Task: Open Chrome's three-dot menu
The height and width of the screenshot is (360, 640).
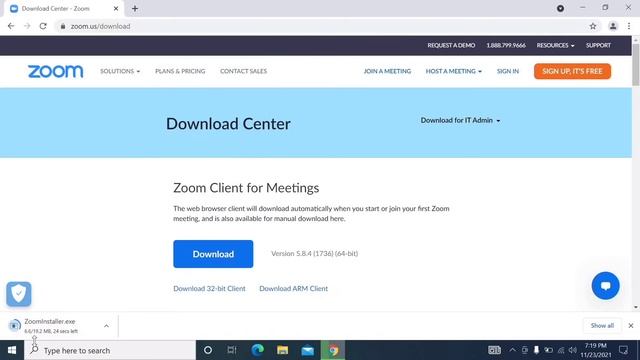Action: [629, 26]
